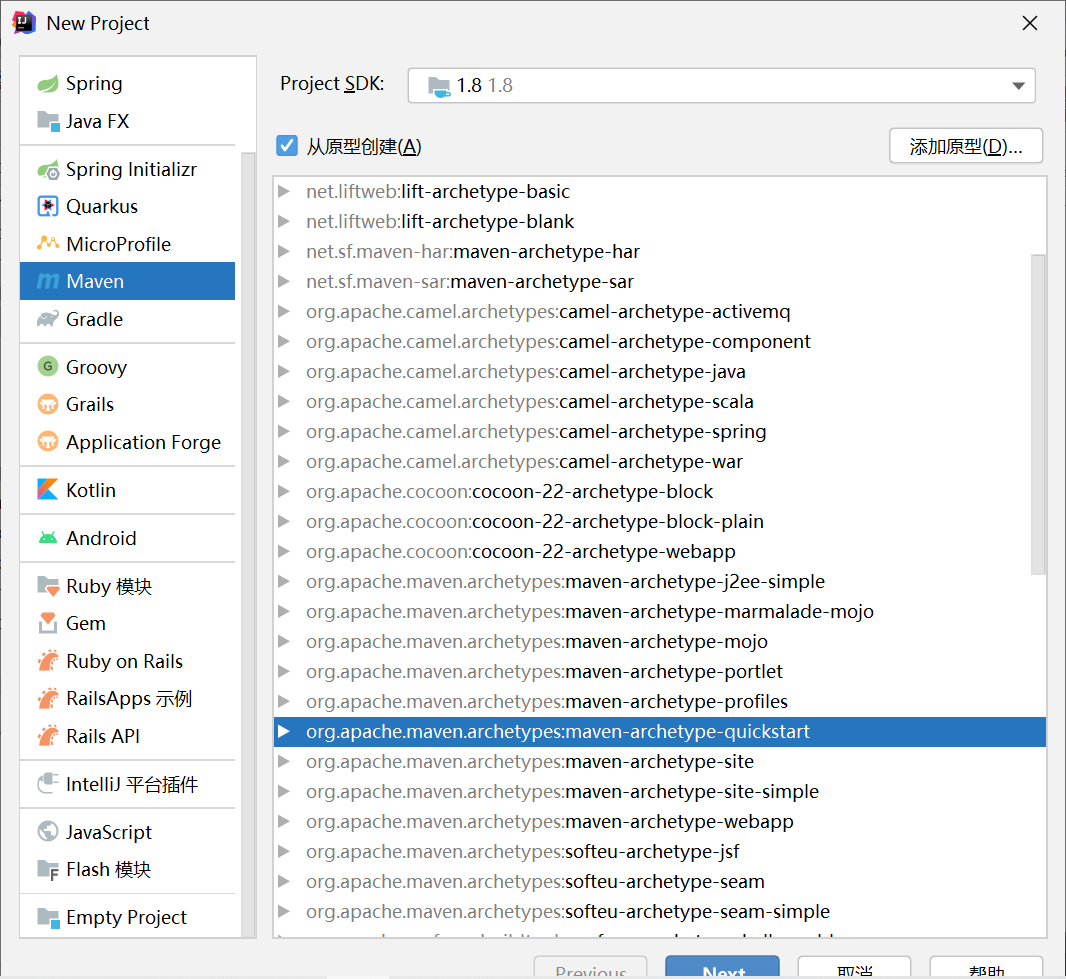
Task: Click the IntelliJ IDEA logo in title bar
Action: click(x=24, y=22)
